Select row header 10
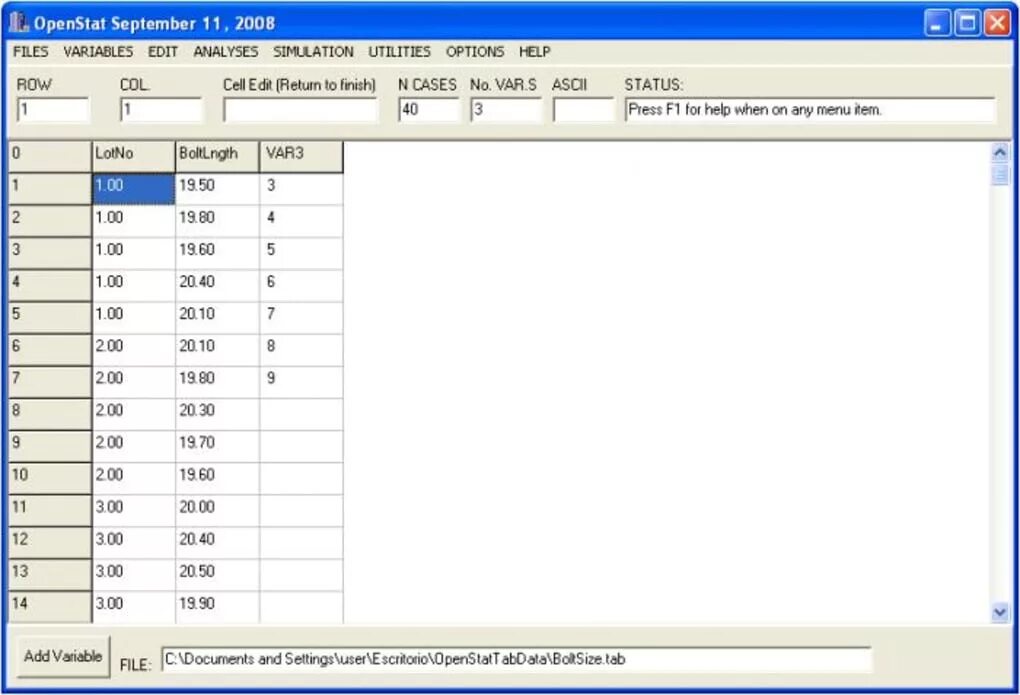This screenshot has width=1020, height=695. click(x=50, y=478)
